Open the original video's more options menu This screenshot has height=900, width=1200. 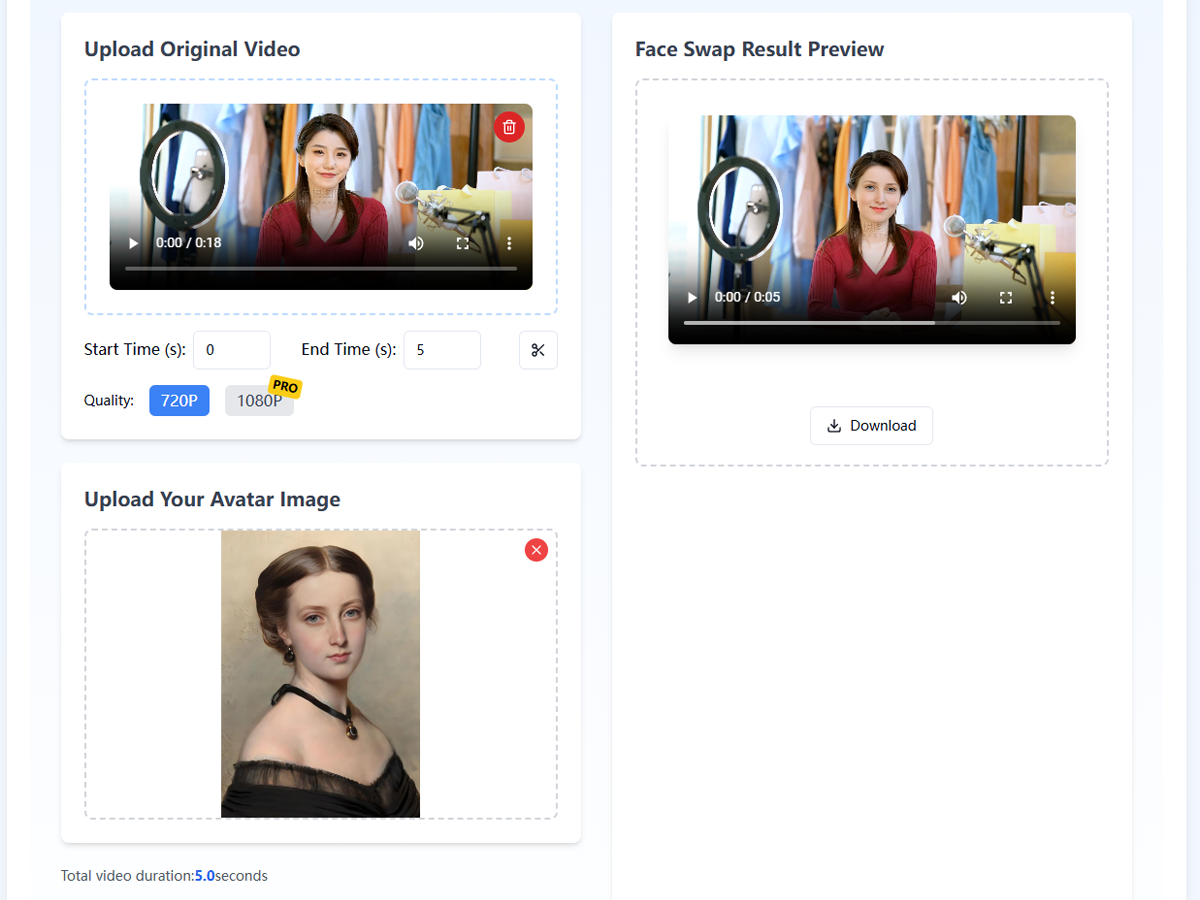(x=509, y=242)
